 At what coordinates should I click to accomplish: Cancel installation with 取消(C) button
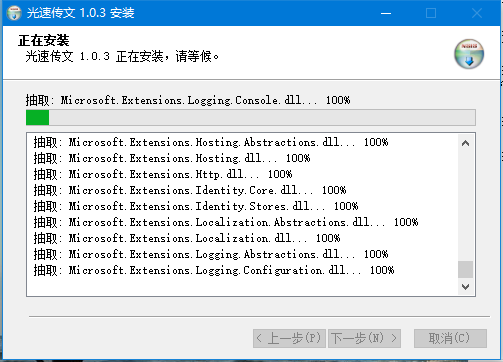coord(450,338)
